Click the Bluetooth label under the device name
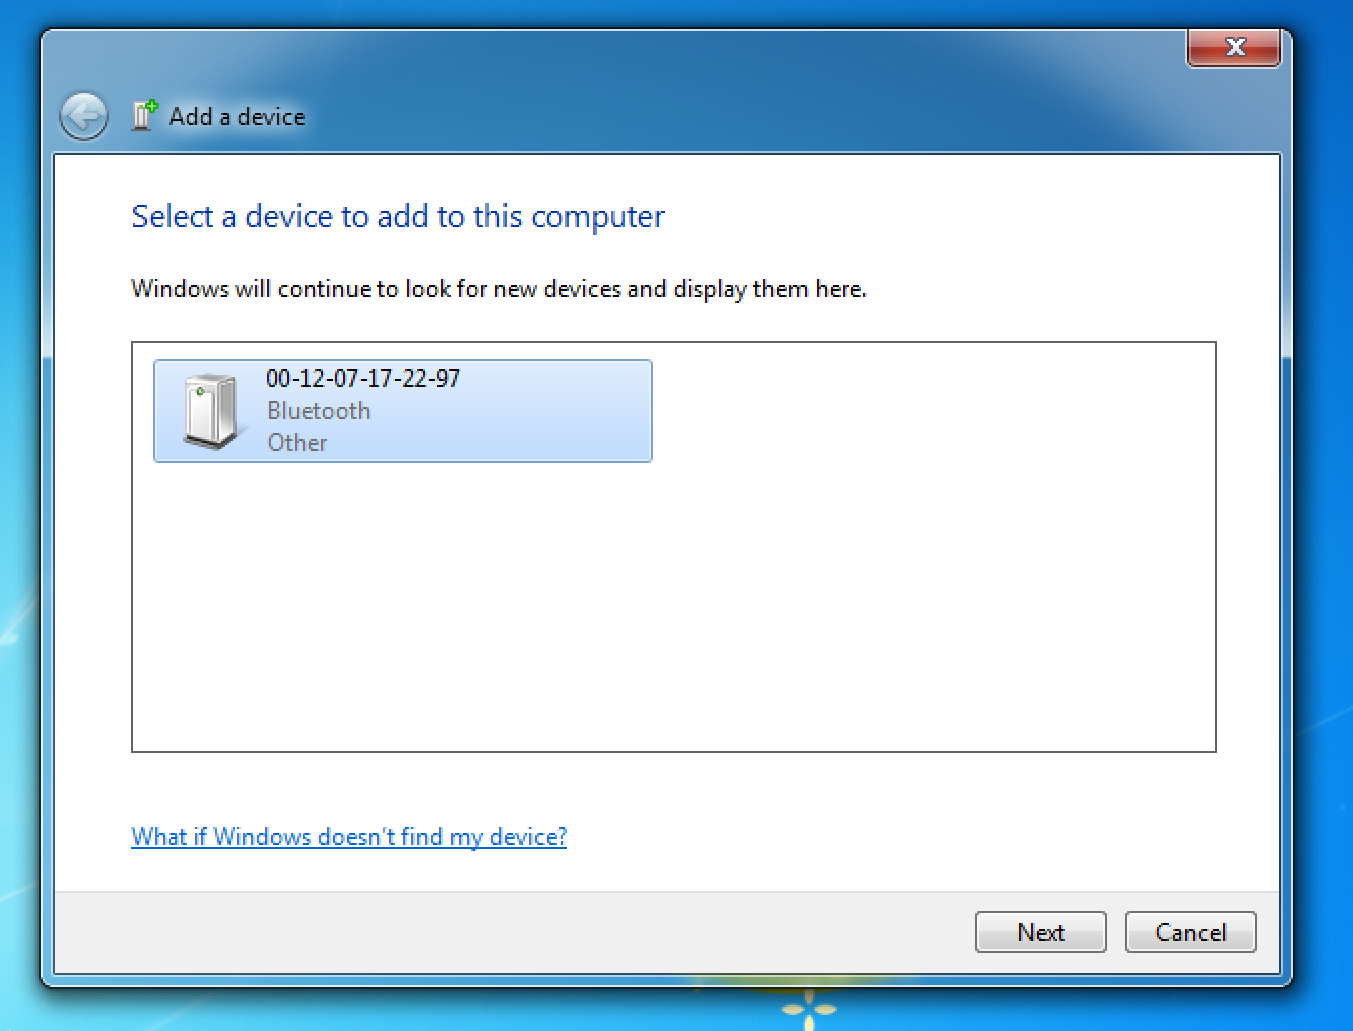1353x1031 pixels. pos(318,411)
